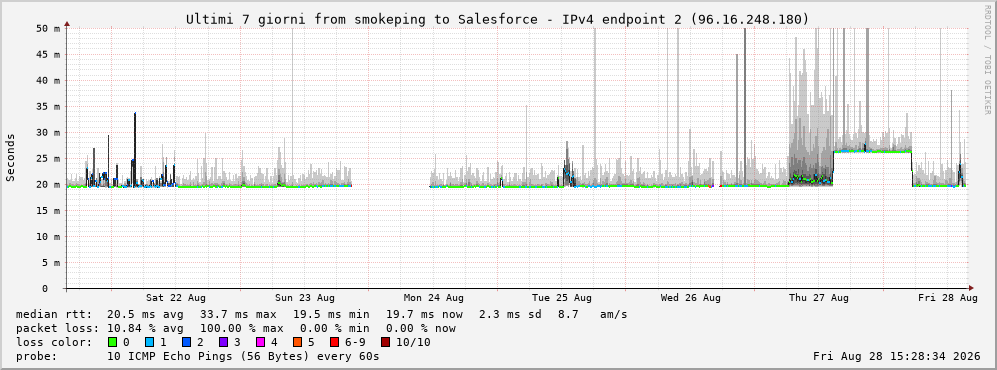
Task: Click the '20 m' y-axis tick label
Action: pos(48,185)
